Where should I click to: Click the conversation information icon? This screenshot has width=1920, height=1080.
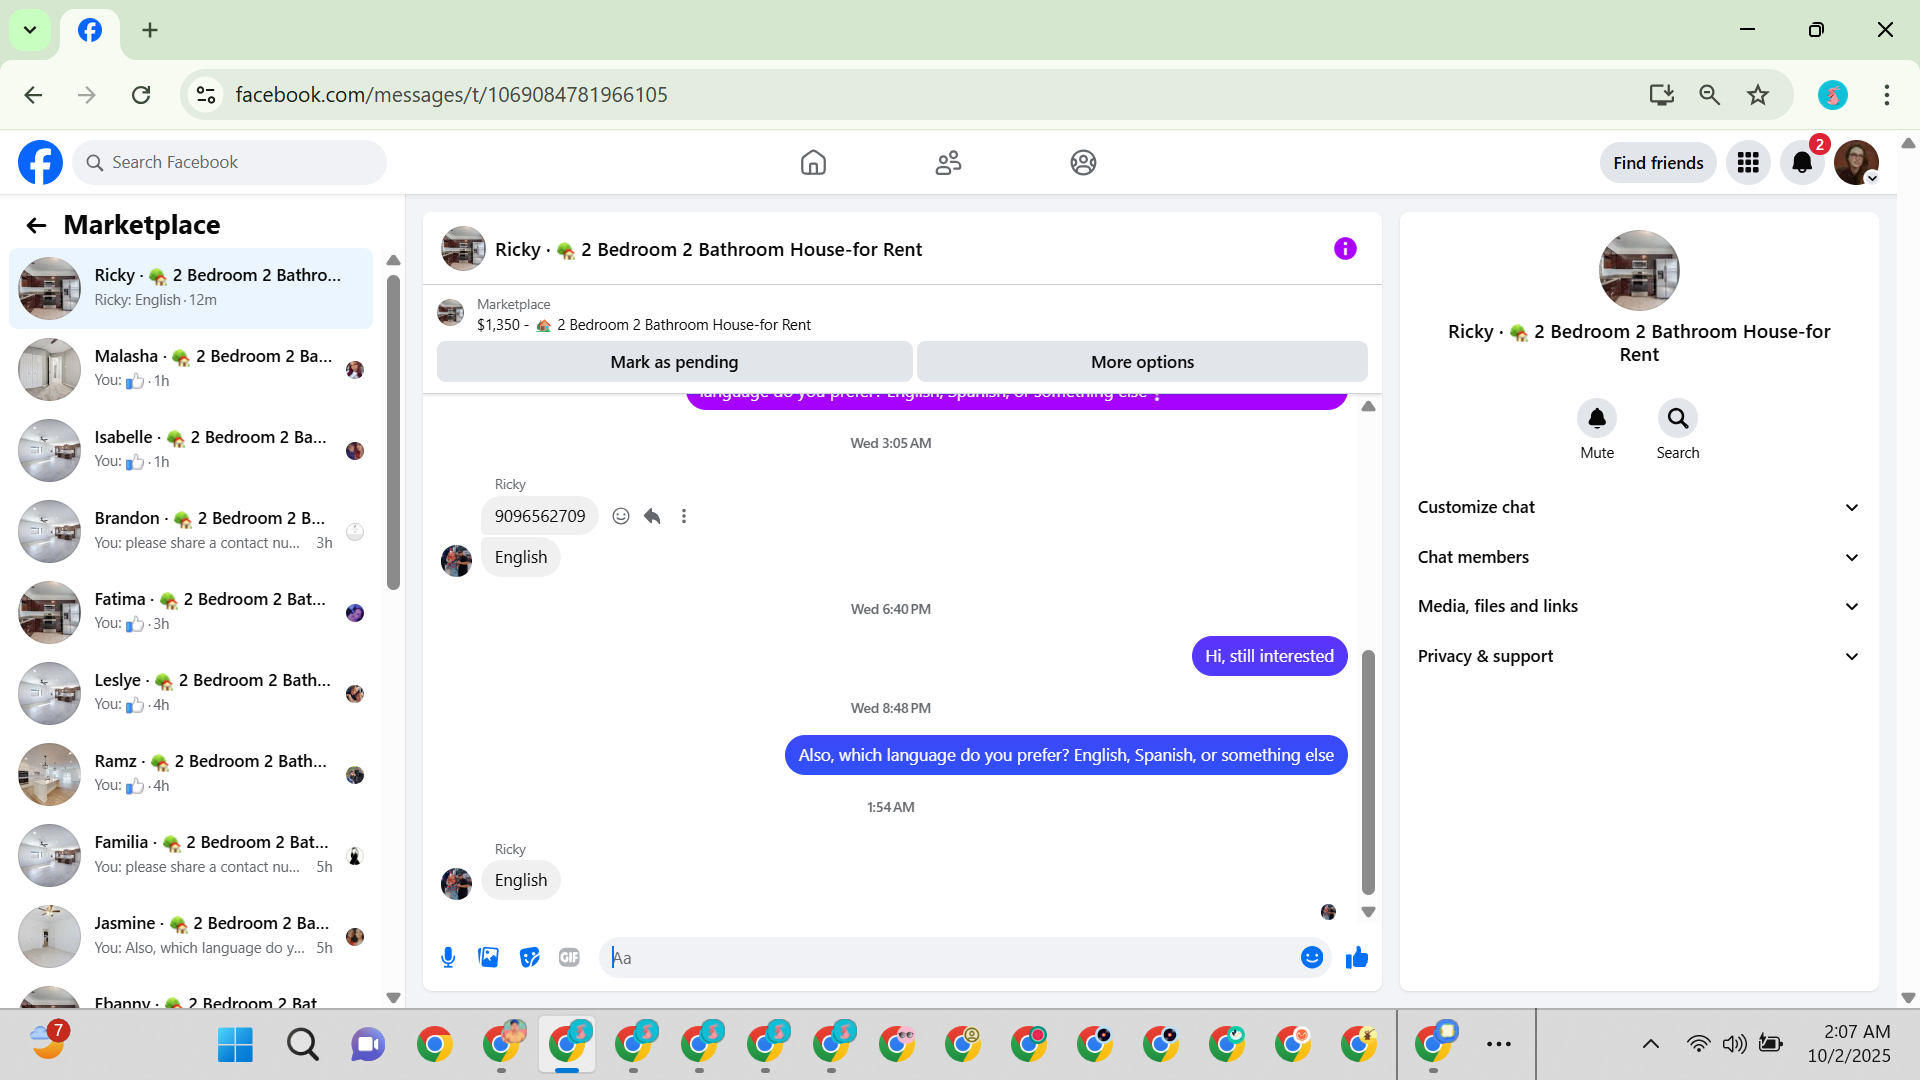[x=1345, y=249]
